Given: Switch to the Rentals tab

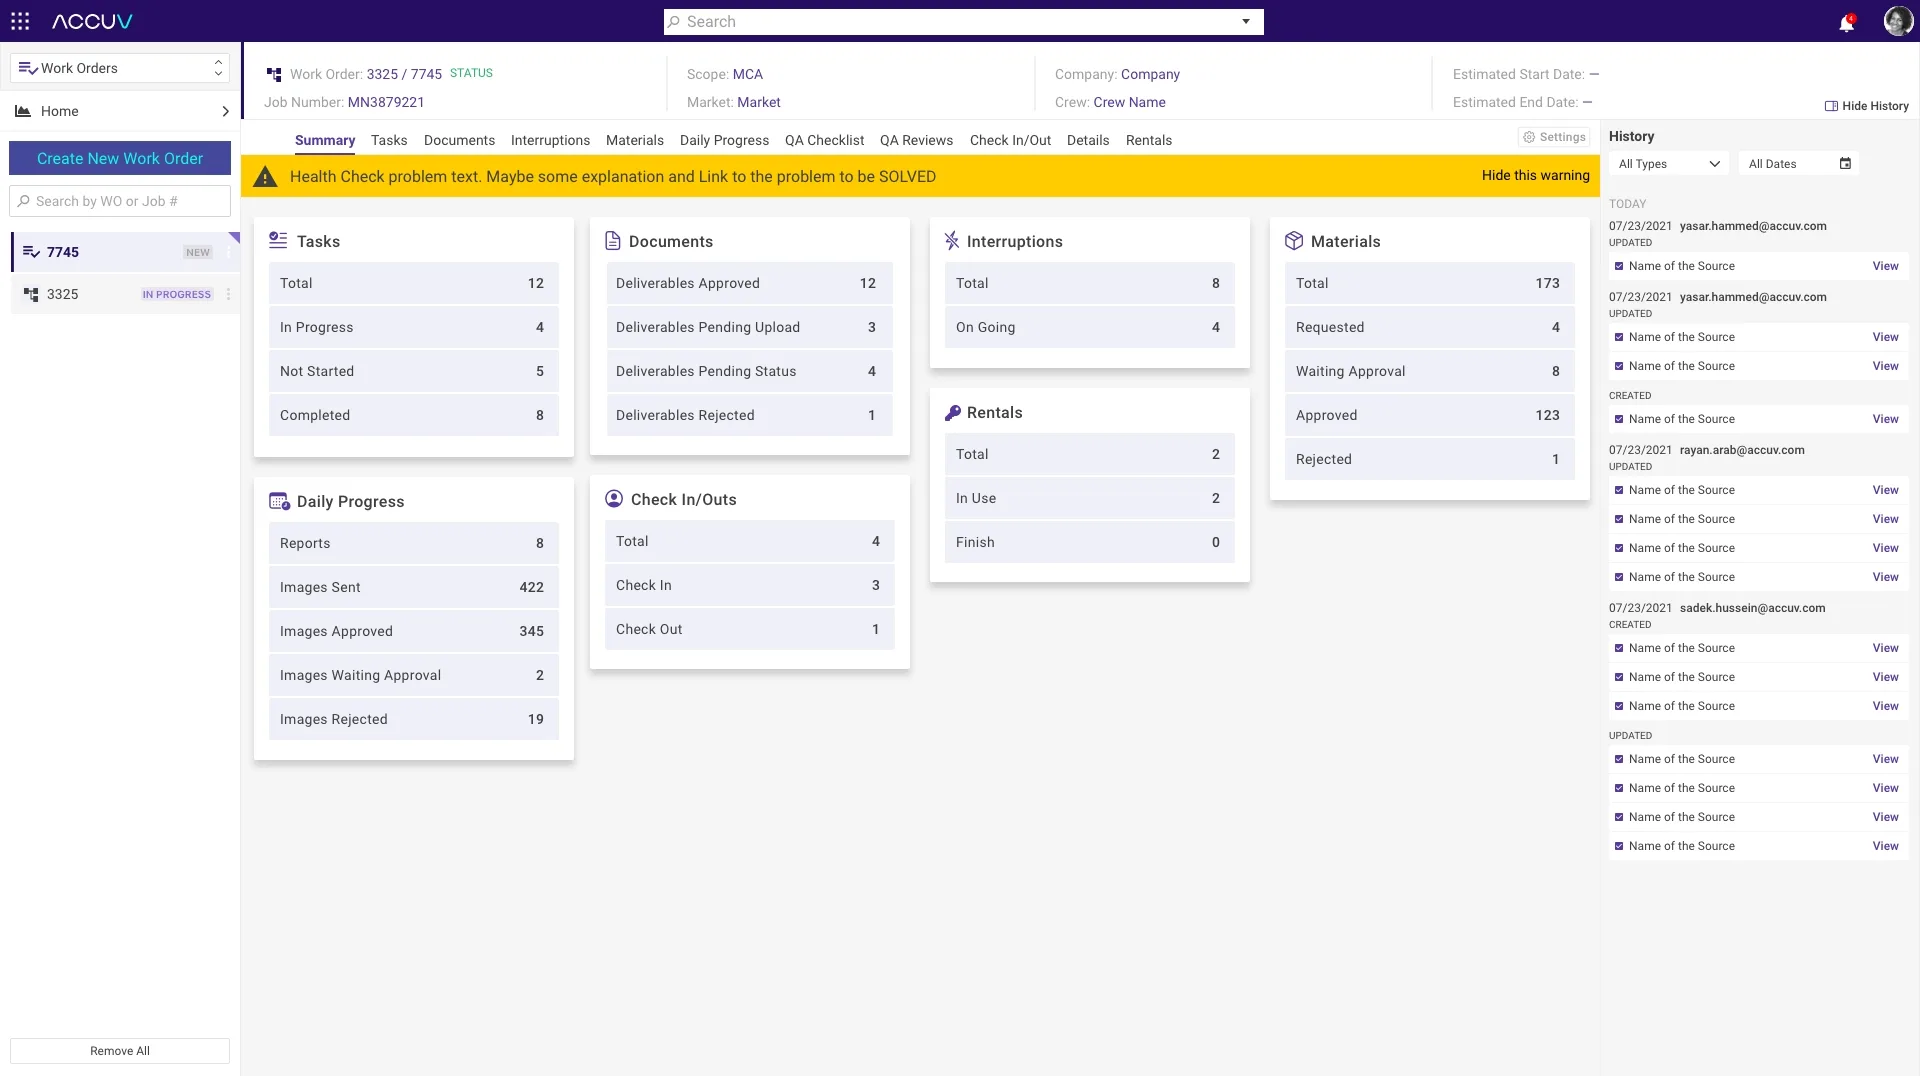Looking at the screenshot, I should pyautogui.click(x=1148, y=140).
